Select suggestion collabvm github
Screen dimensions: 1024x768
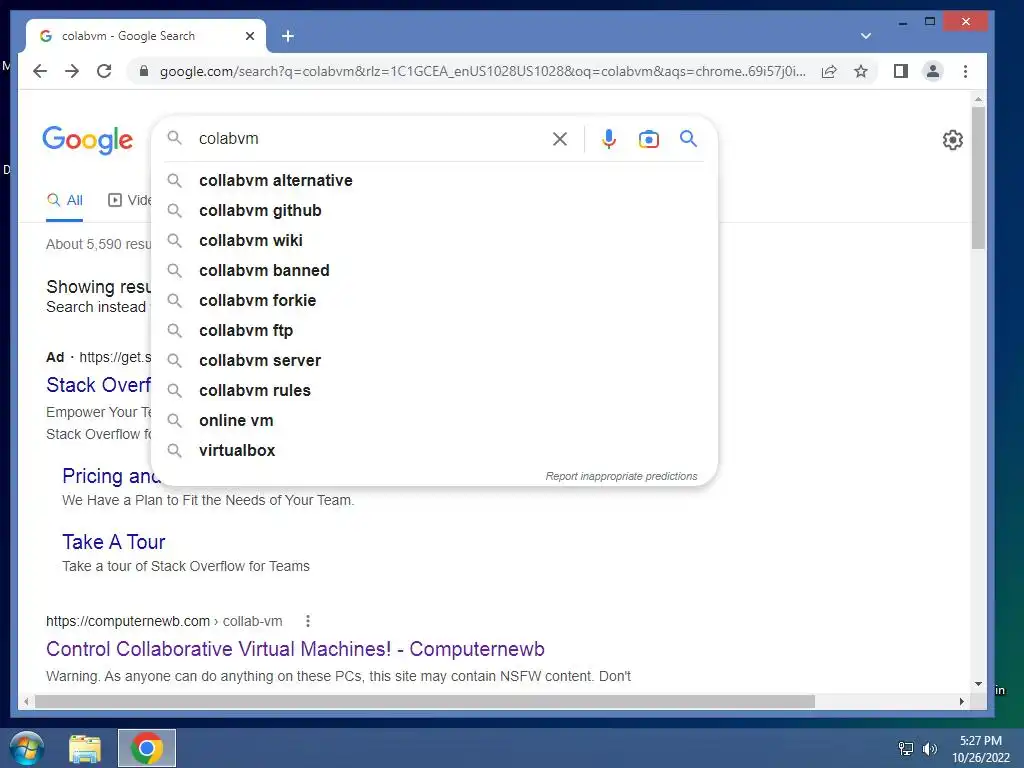(x=434, y=210)
